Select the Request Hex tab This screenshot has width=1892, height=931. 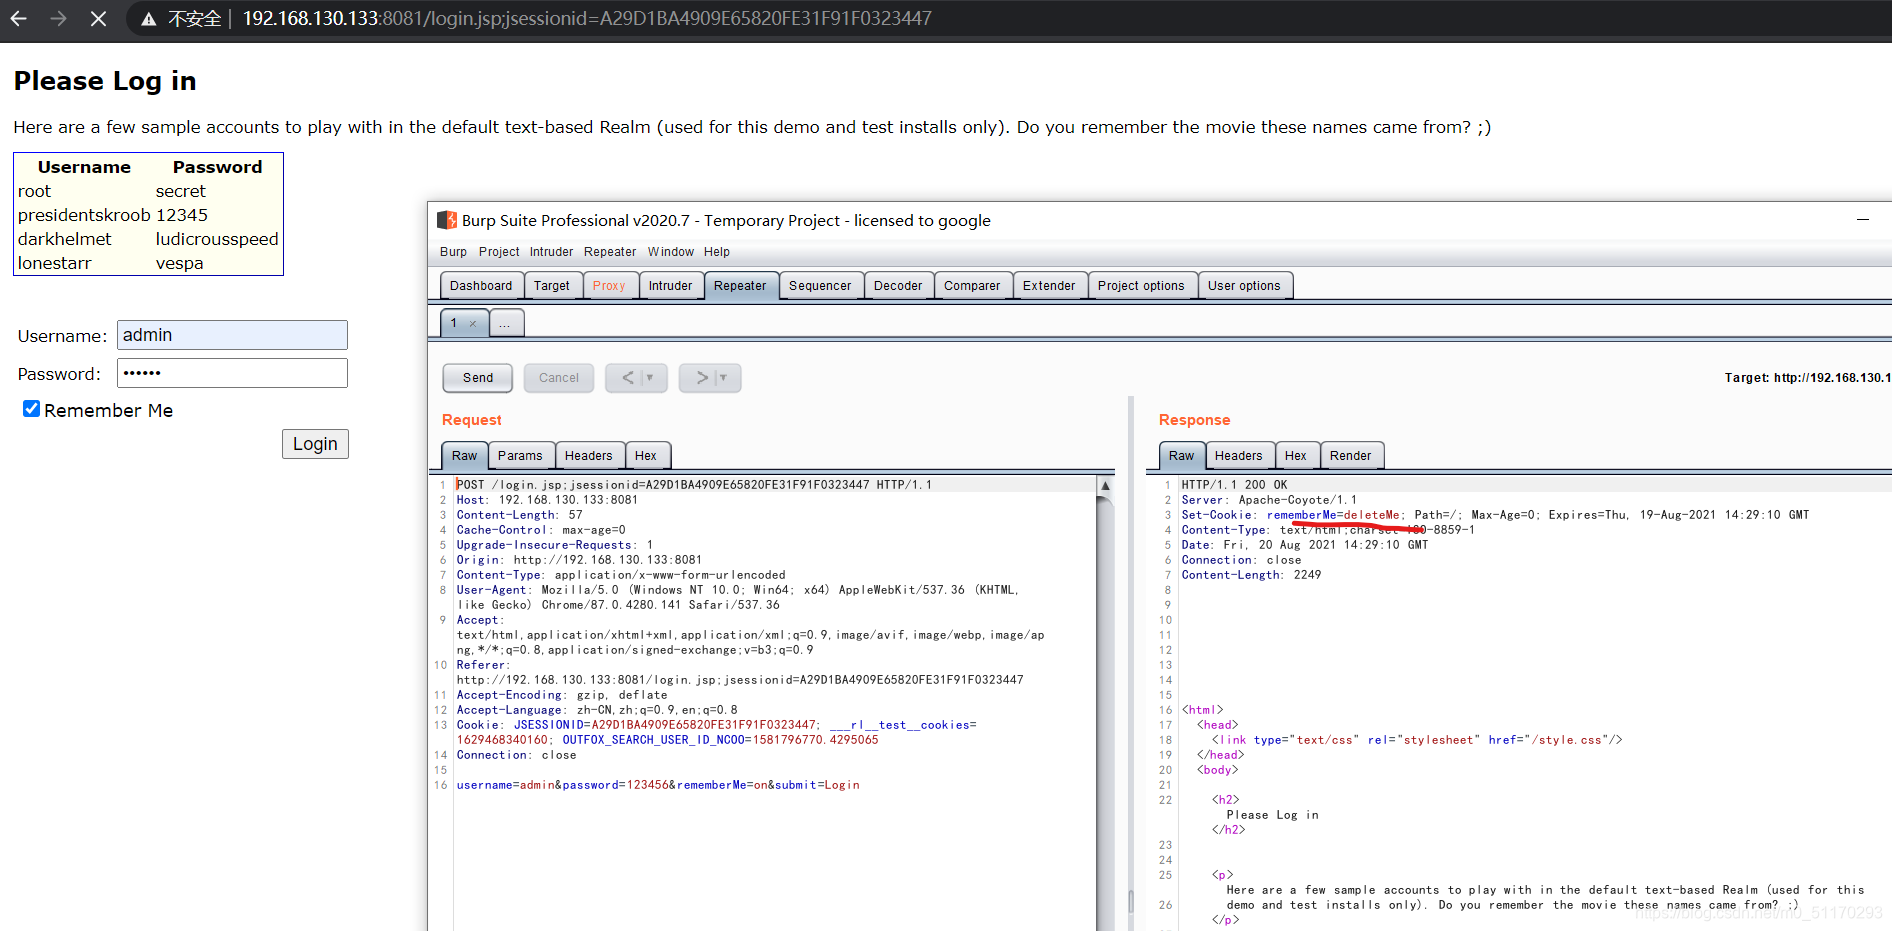click(x=646, y=456)
